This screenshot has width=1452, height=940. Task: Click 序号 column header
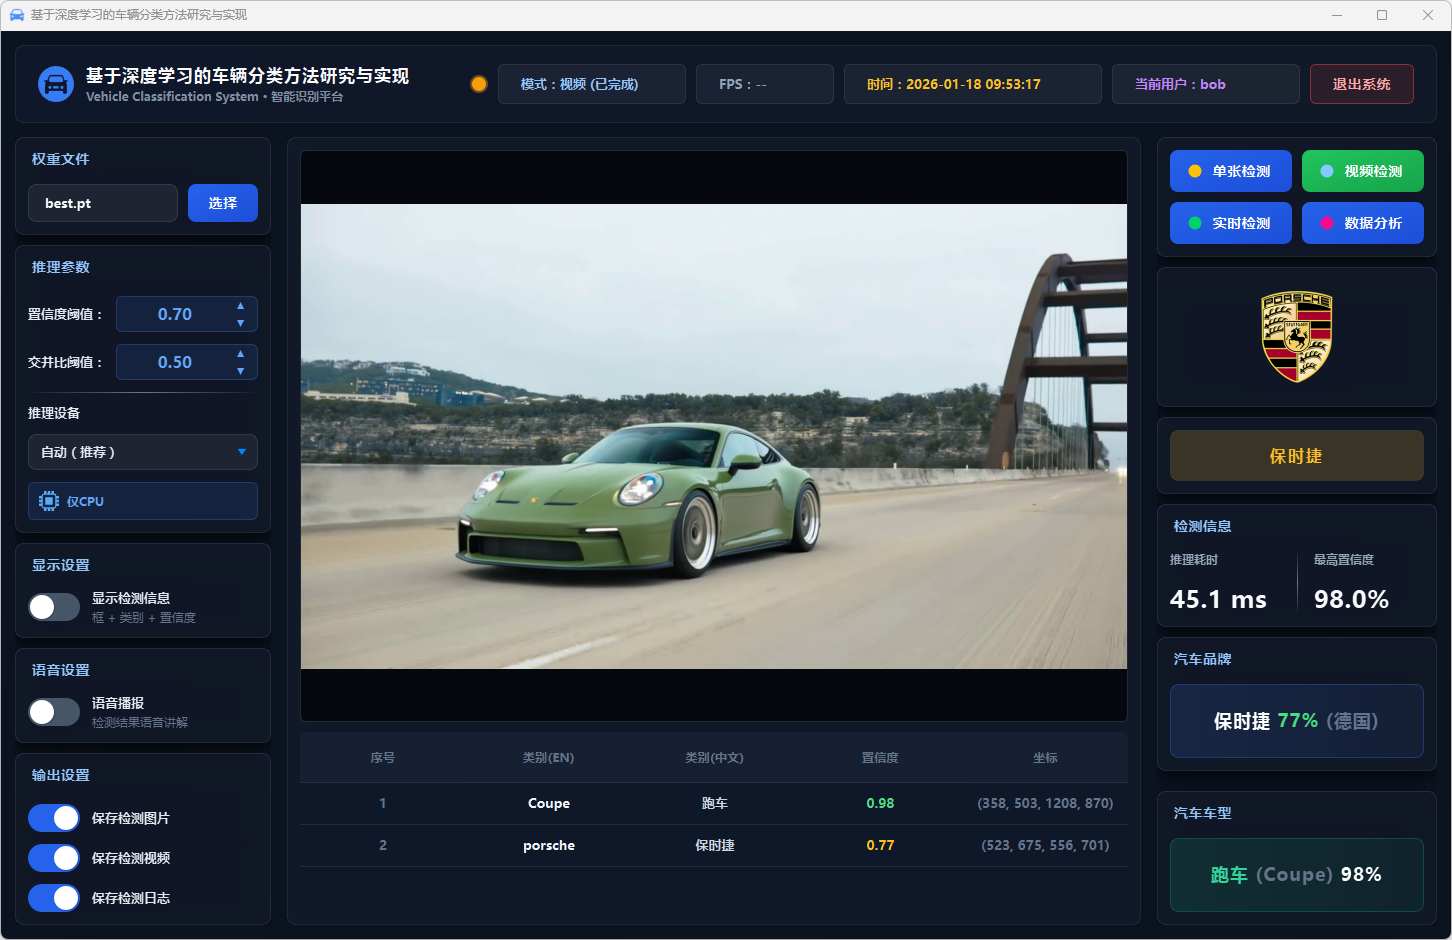click(x=383, y=758)
